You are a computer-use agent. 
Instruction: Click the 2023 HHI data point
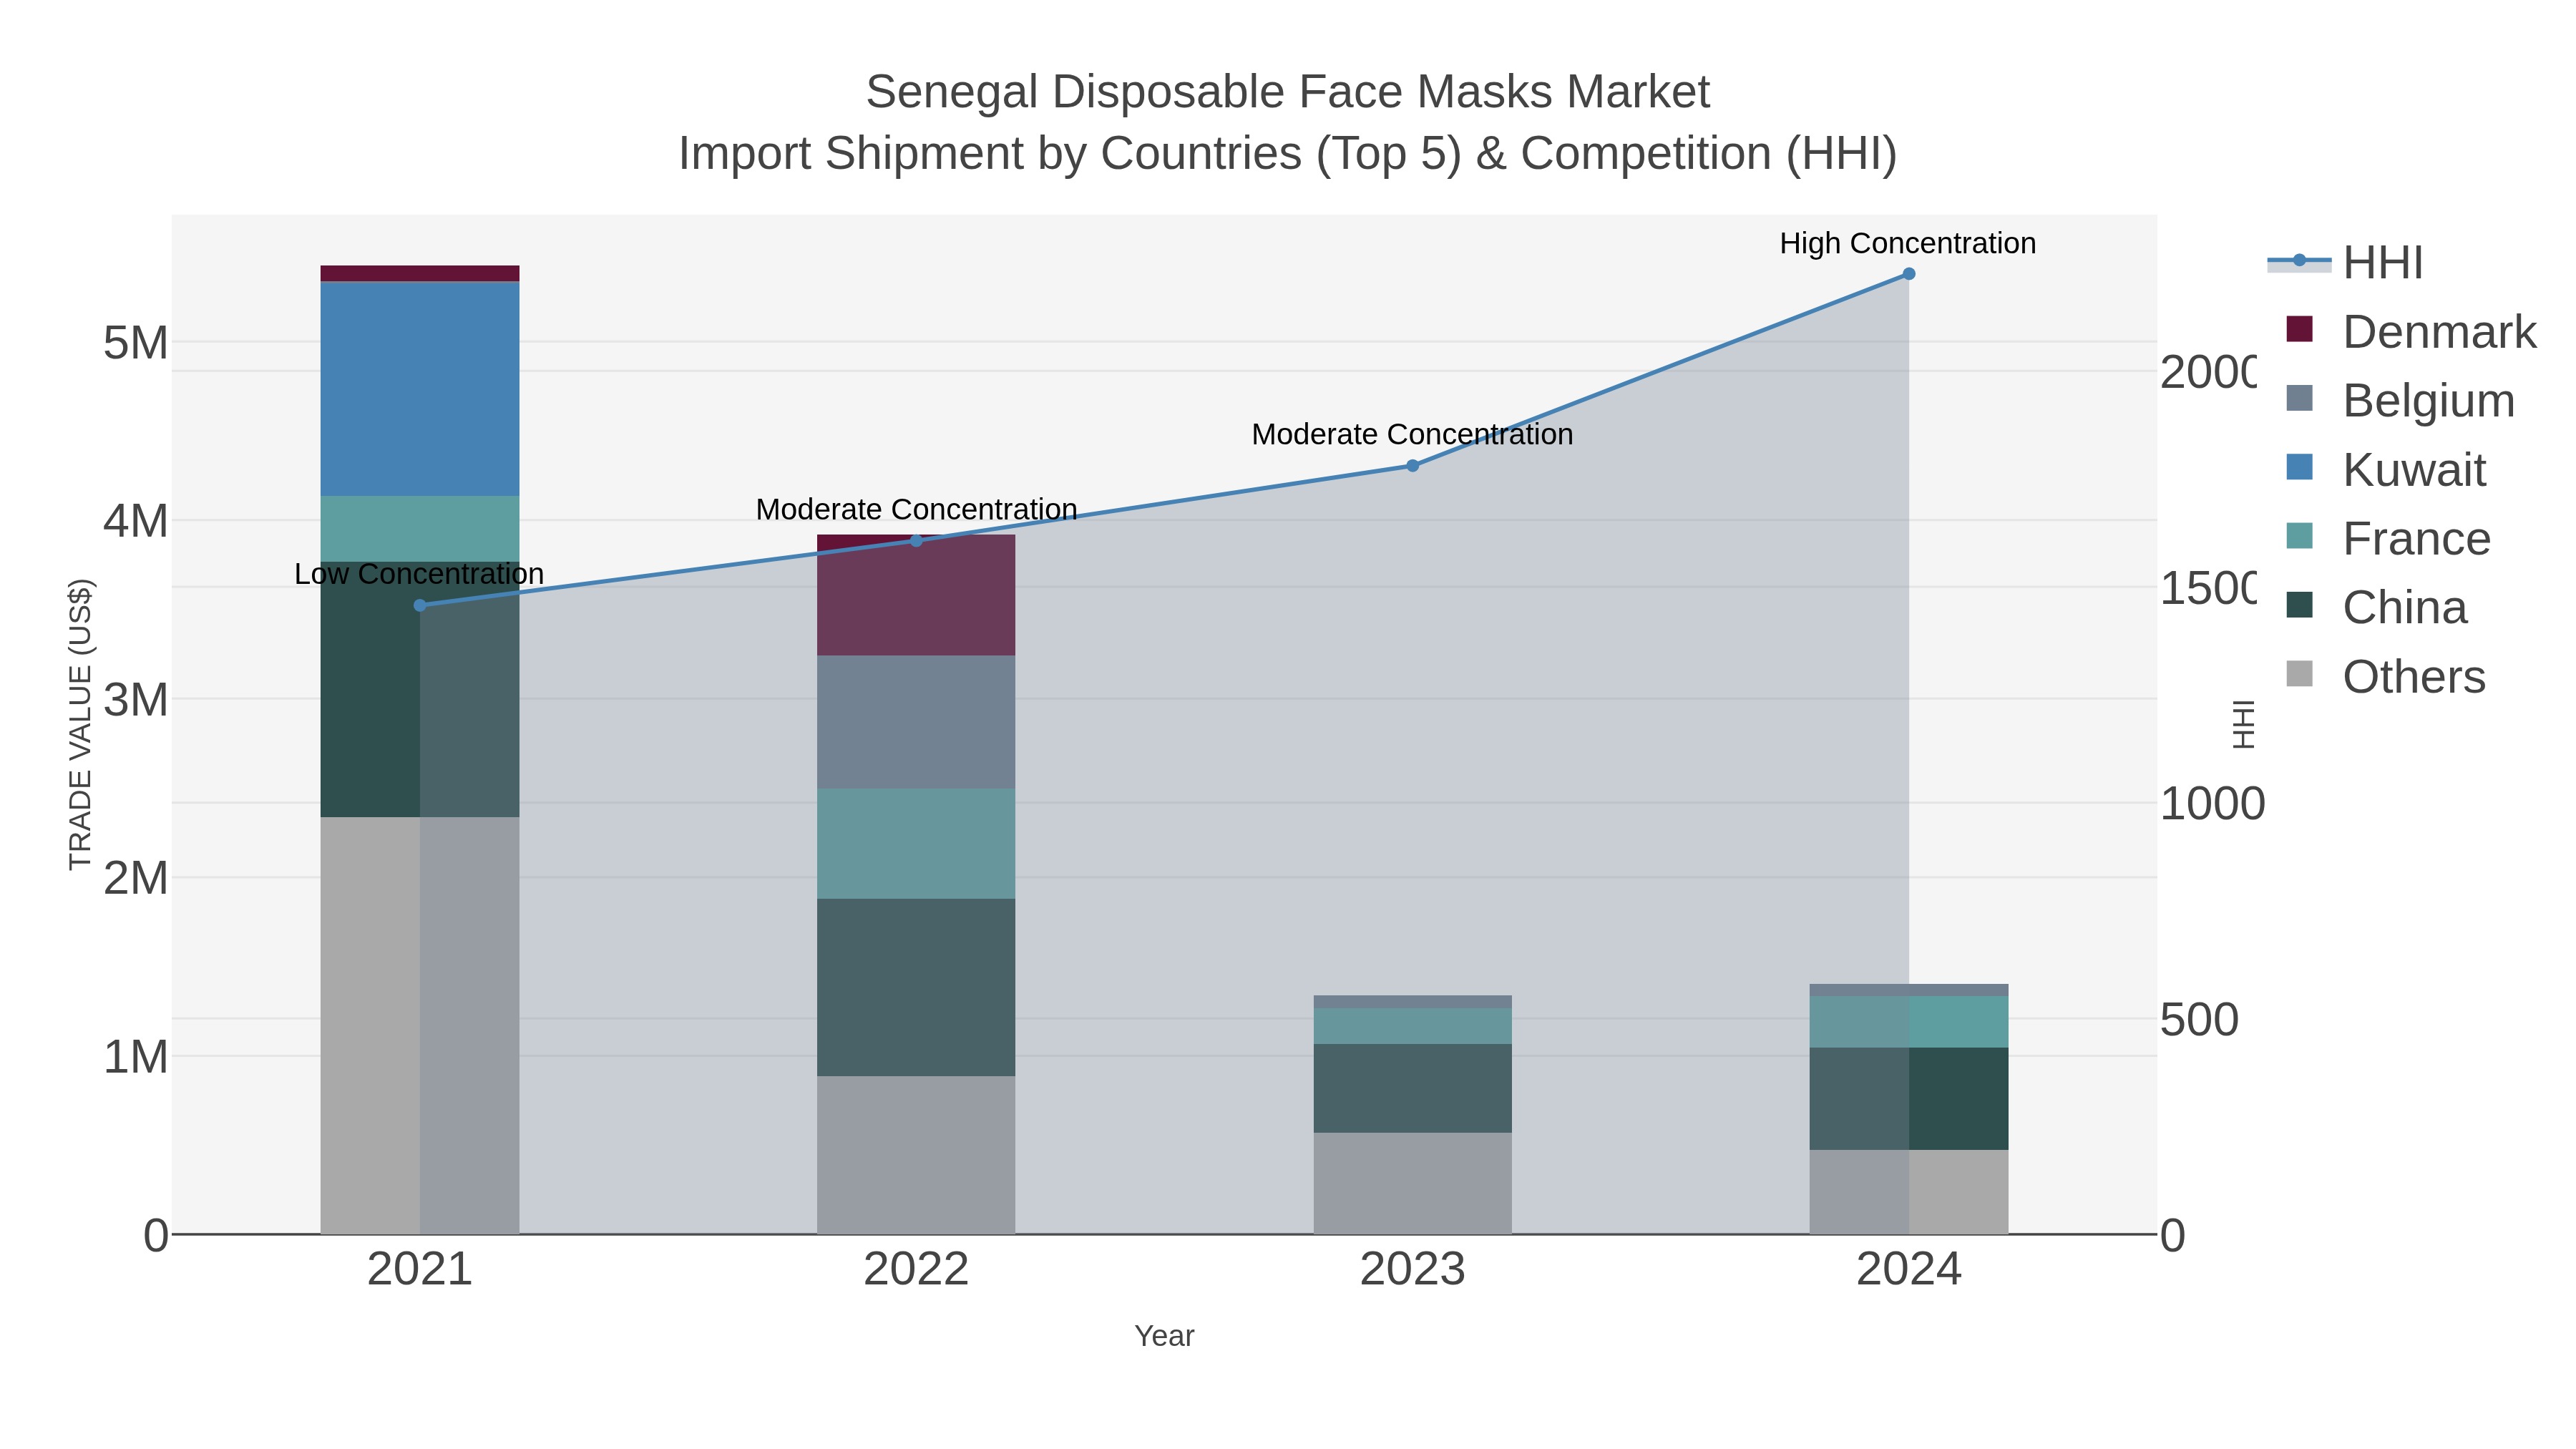tap(1412, 466)
